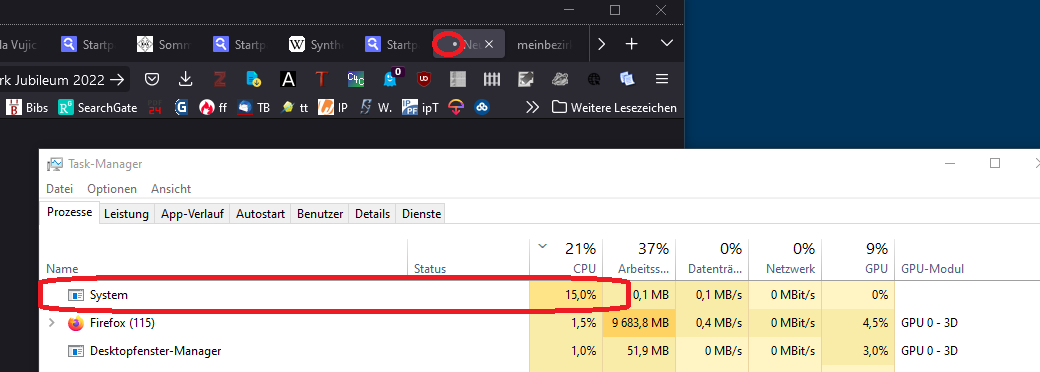1040x372 pixels.
Task: Show more bookmarks via double chevron
Action: pos(532,107)
